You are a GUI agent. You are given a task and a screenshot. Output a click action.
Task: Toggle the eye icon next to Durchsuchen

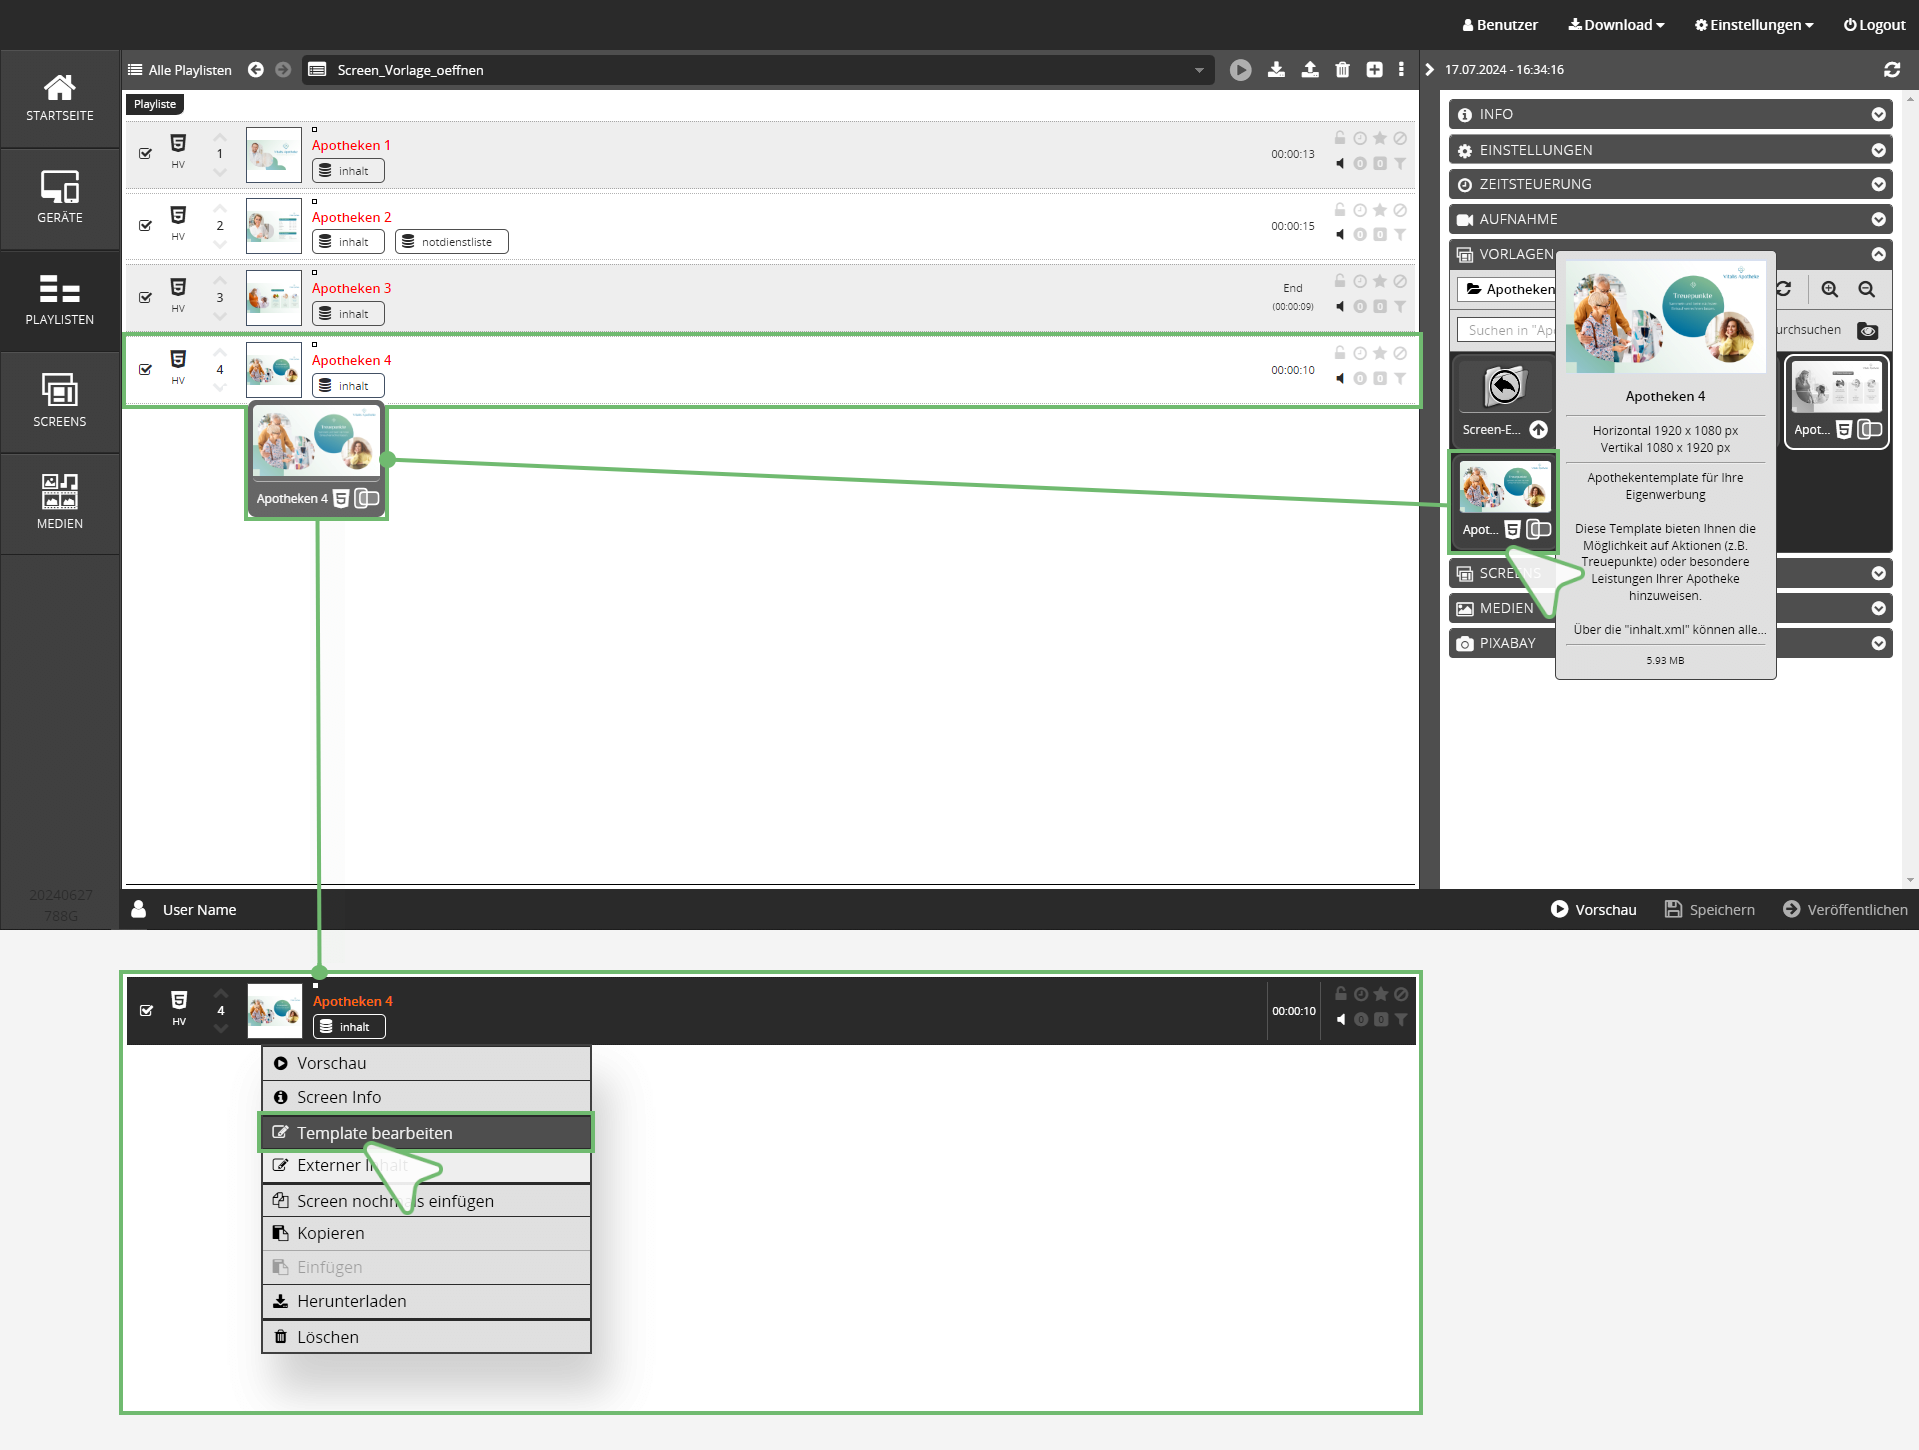pyautogui.click(x=1867, y=331)
